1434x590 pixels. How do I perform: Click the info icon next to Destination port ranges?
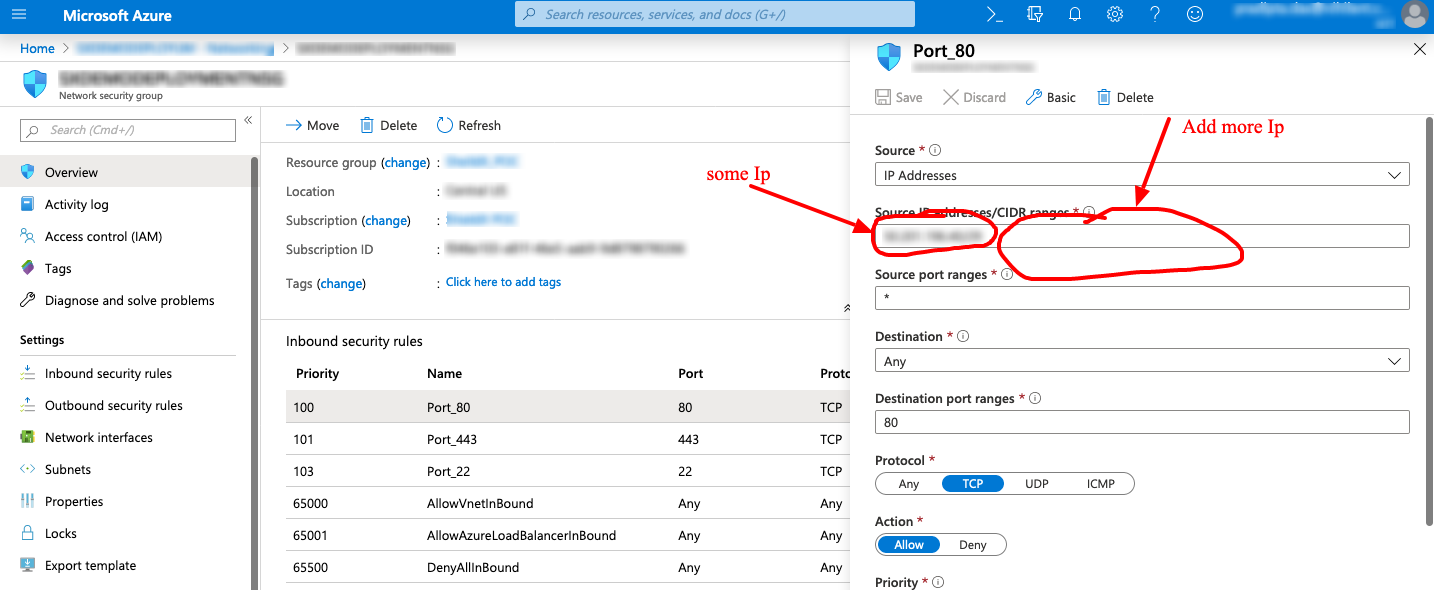pyautogui.click(x=1035, y=398)
